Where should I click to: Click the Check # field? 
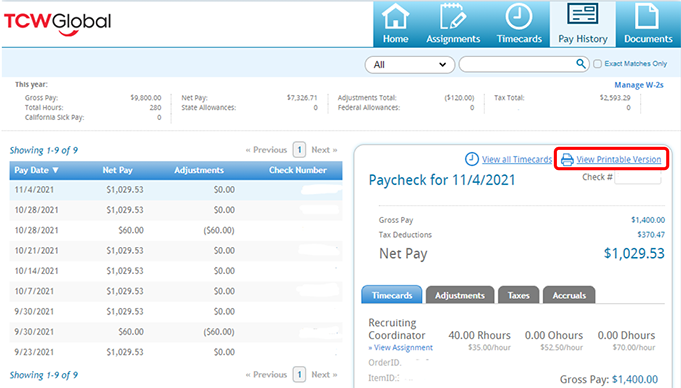point(638,177)
